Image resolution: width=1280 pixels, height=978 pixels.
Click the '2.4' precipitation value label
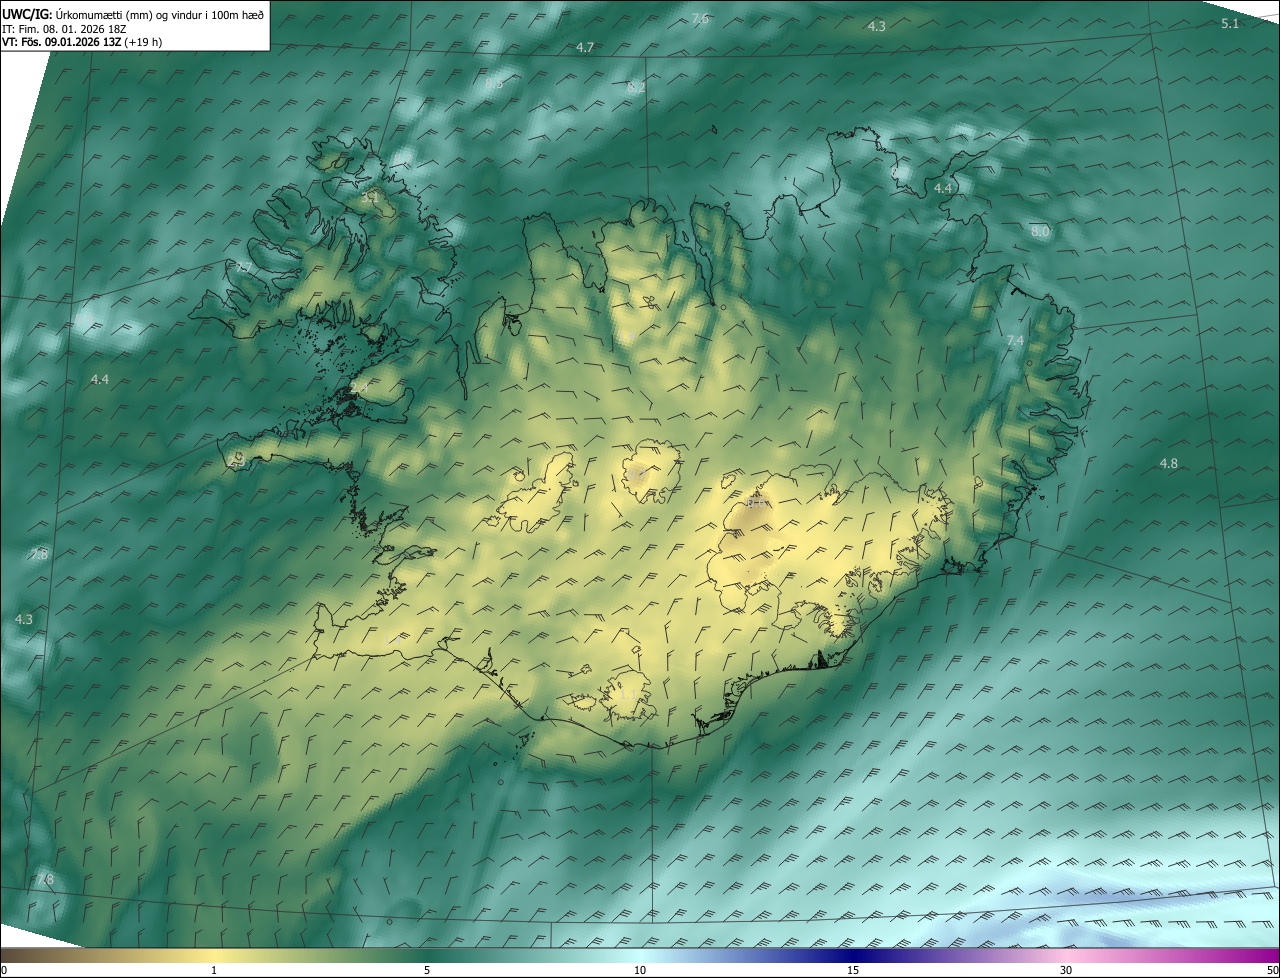(x=359, y=386)
